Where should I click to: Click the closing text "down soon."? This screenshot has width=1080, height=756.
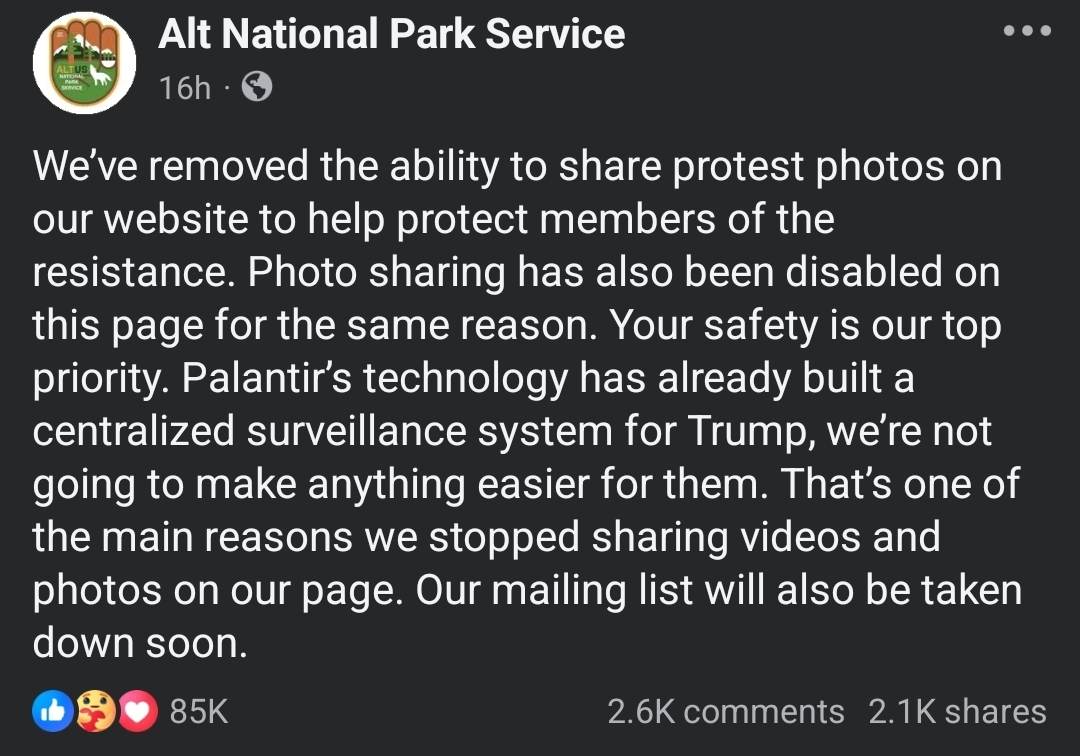click(140, 643)
